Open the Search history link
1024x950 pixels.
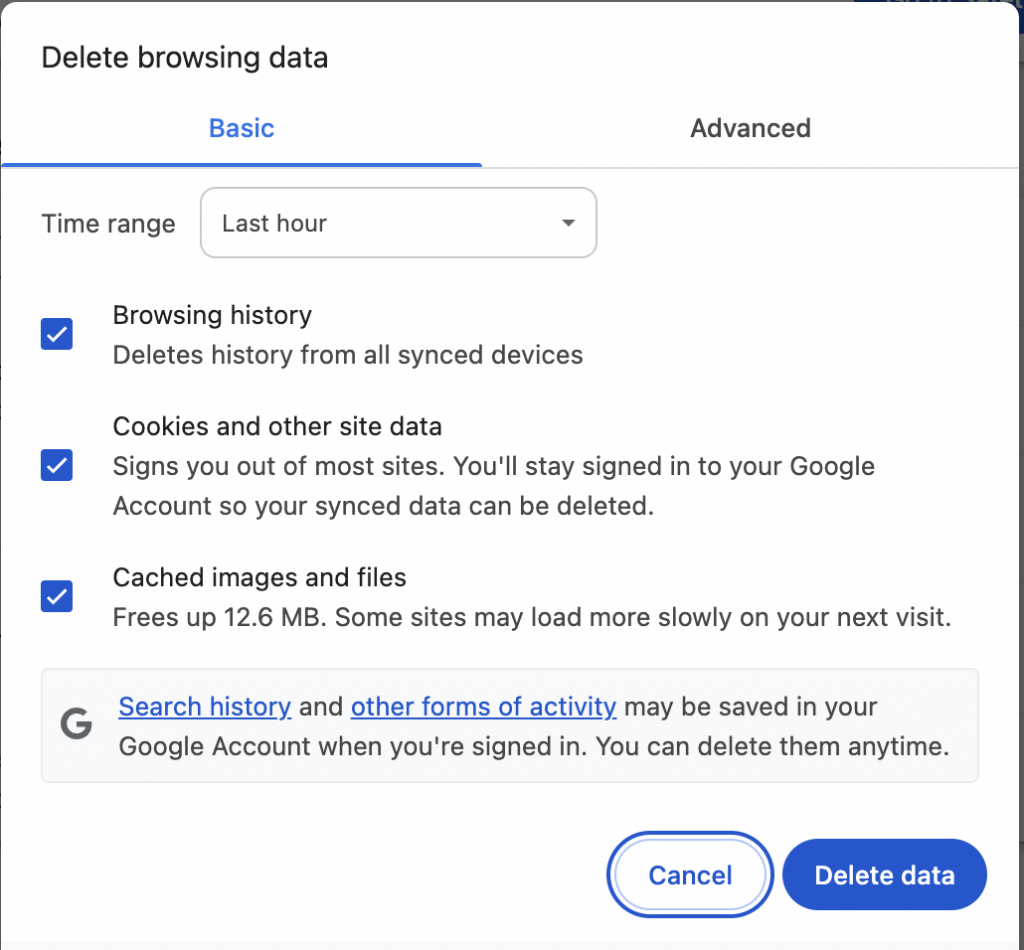point(204,707)
